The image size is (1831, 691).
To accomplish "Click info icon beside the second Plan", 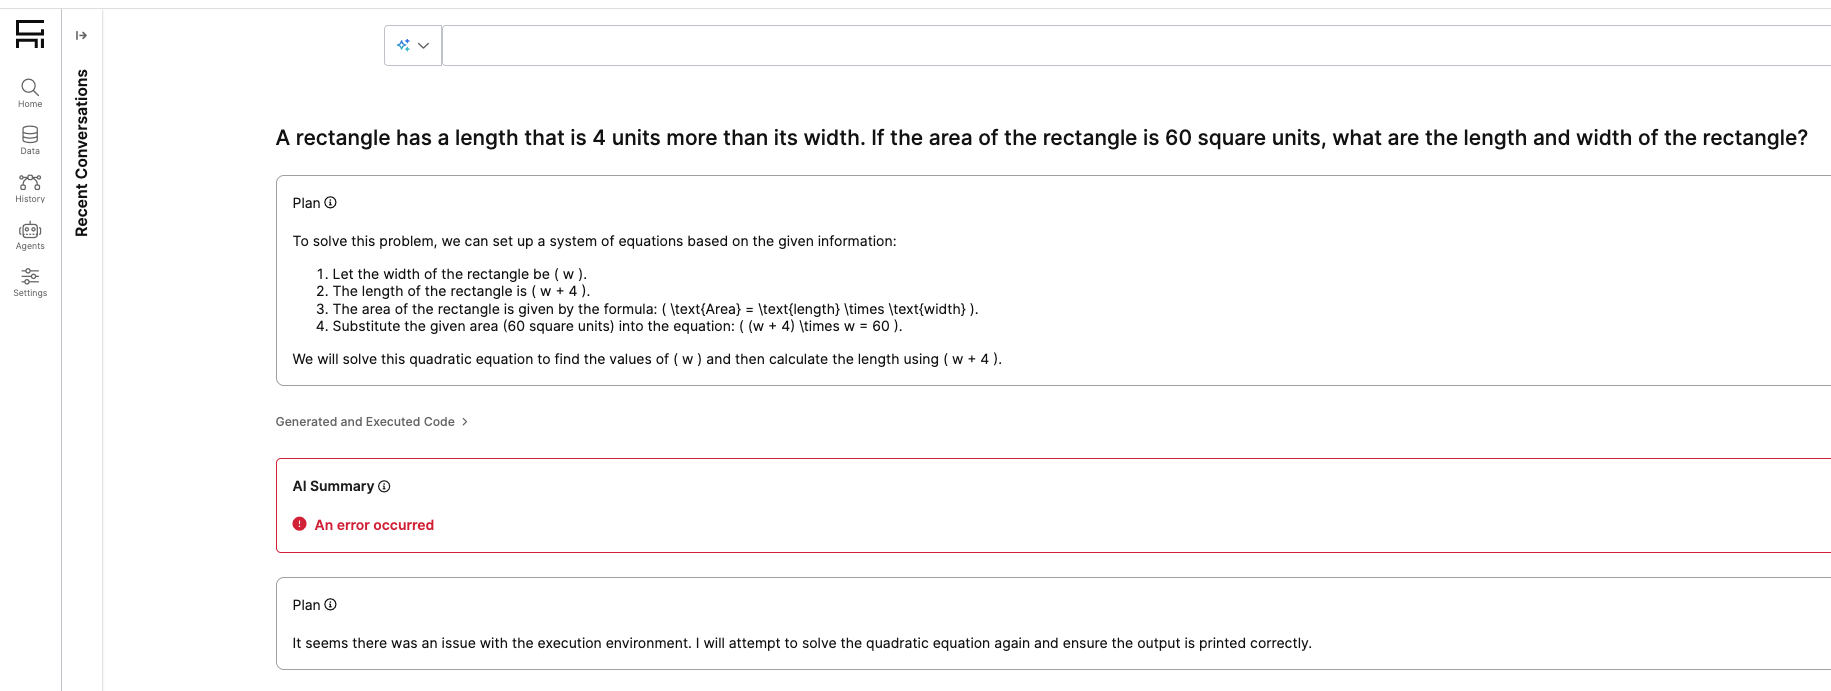I will 331,605.
